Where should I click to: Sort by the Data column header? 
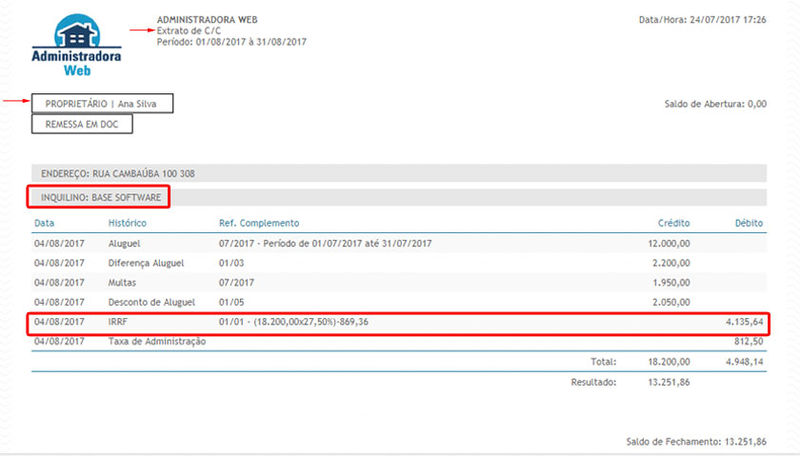tap(44, 222)
